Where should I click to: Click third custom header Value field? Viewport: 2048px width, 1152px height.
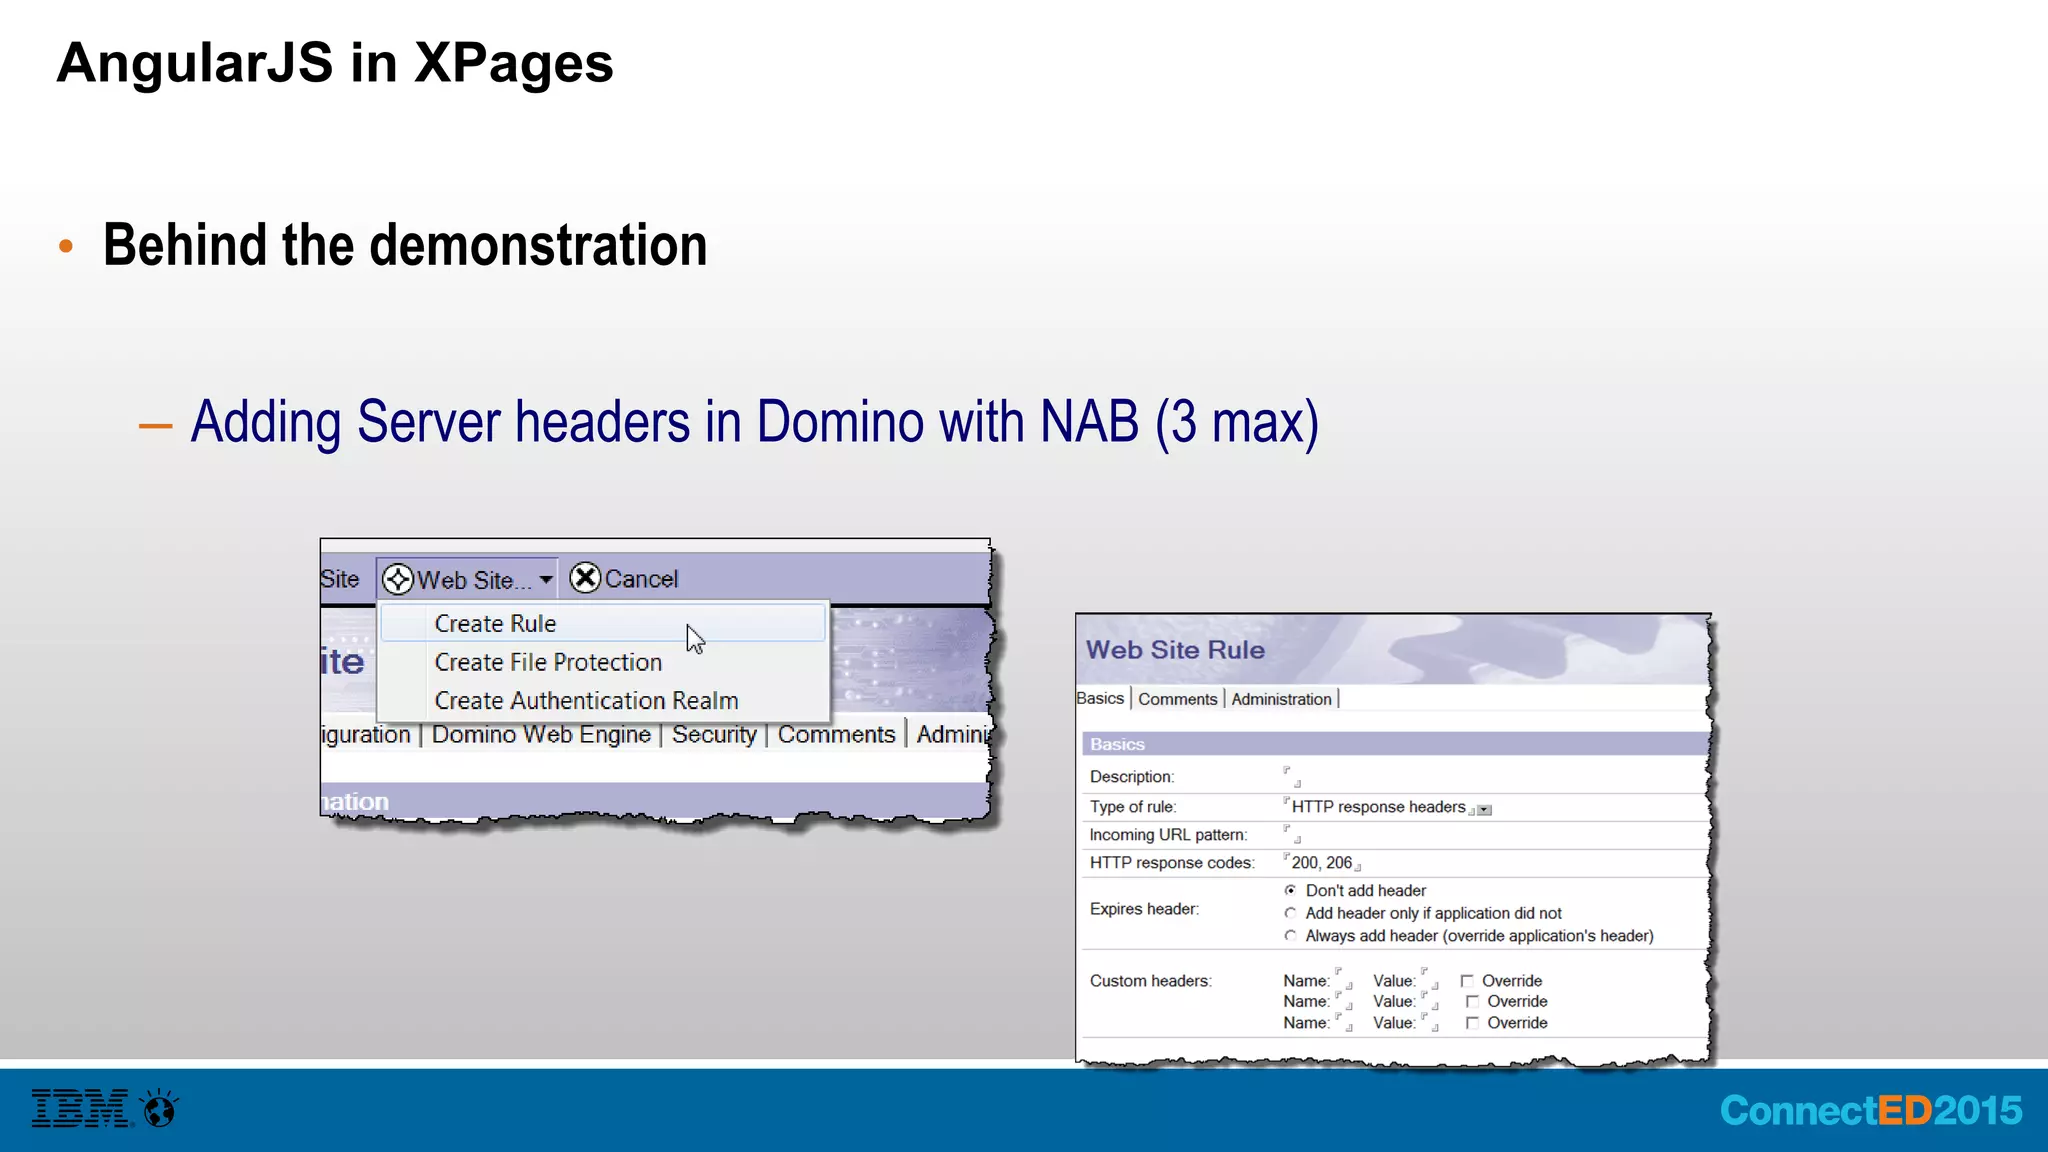[1429, 1022]
